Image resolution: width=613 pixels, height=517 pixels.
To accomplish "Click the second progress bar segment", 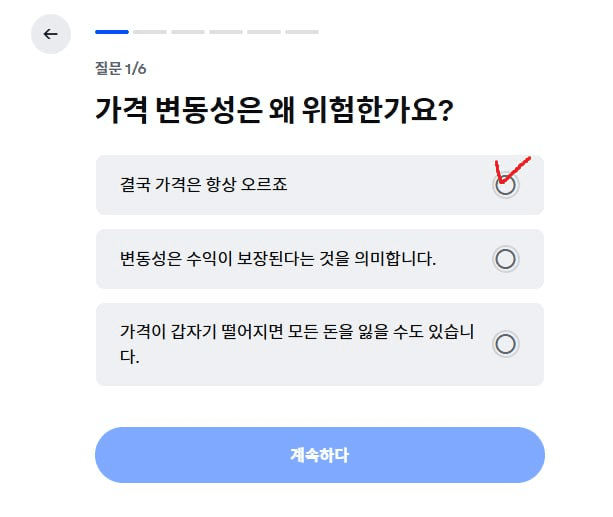I will point(150,32).
